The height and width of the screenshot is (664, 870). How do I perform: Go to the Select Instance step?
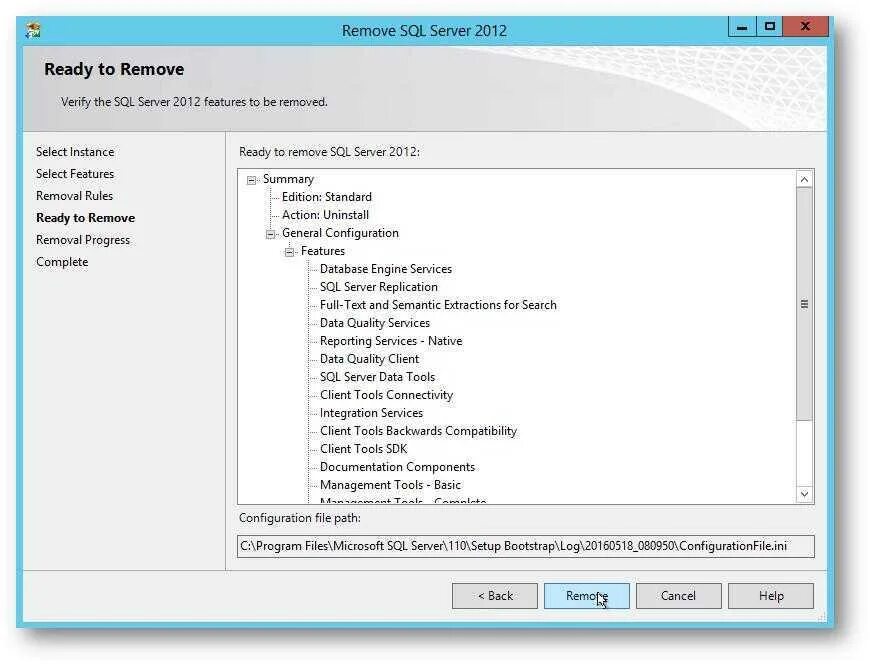75,151
